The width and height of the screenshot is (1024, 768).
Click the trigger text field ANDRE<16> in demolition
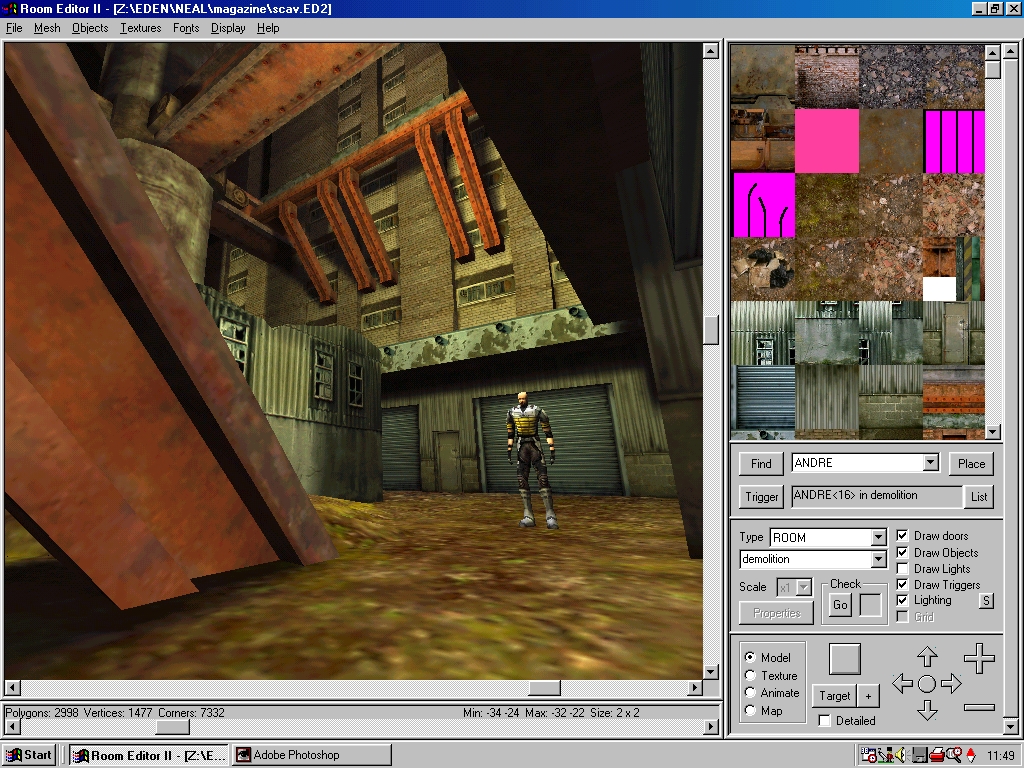[x=876, y=496]
